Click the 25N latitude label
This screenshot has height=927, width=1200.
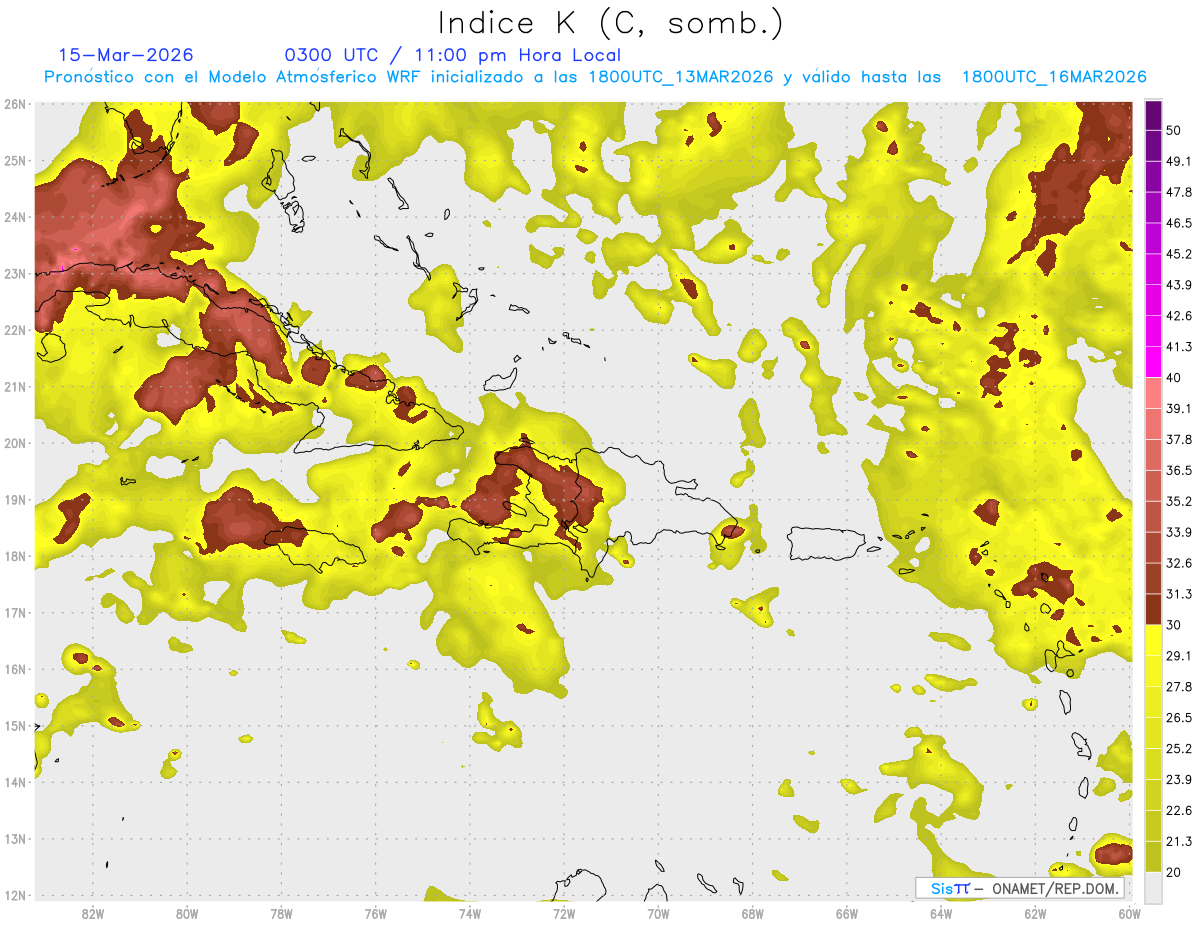(15, 160)
